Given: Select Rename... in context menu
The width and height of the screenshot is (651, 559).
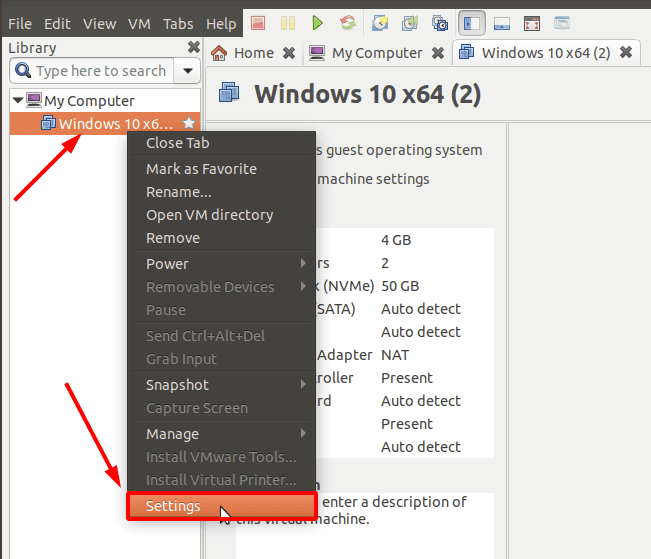Looking at the screenshot, I should (x=222, y=192).
